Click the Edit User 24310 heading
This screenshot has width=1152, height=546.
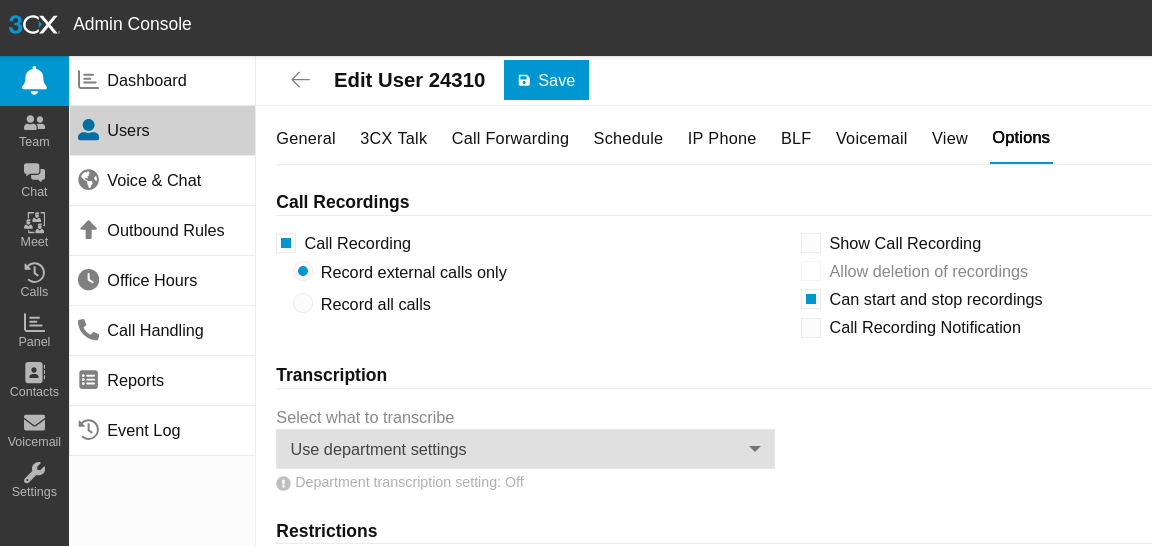point(409,80)
